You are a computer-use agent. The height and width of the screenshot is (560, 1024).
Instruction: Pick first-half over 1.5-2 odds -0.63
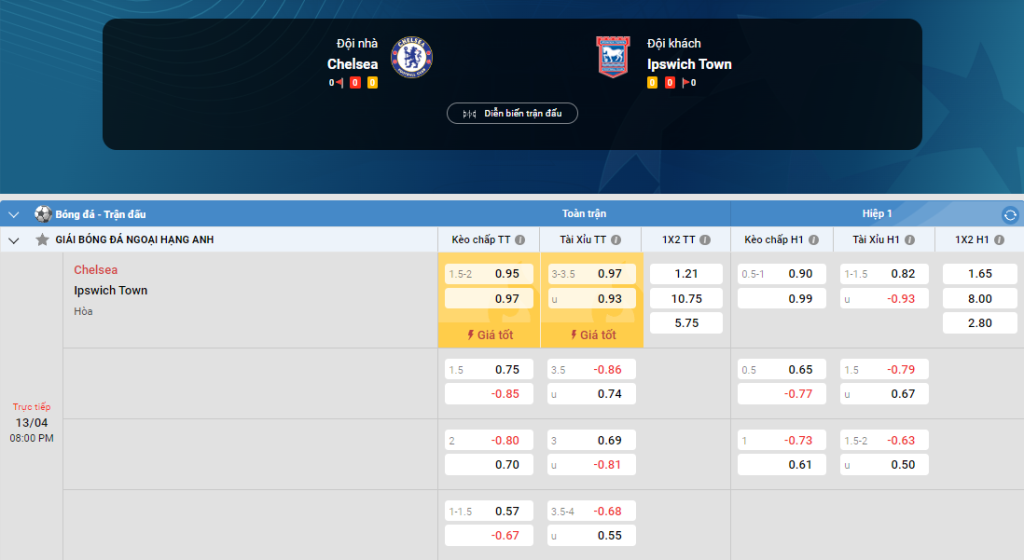pos(884,441)
